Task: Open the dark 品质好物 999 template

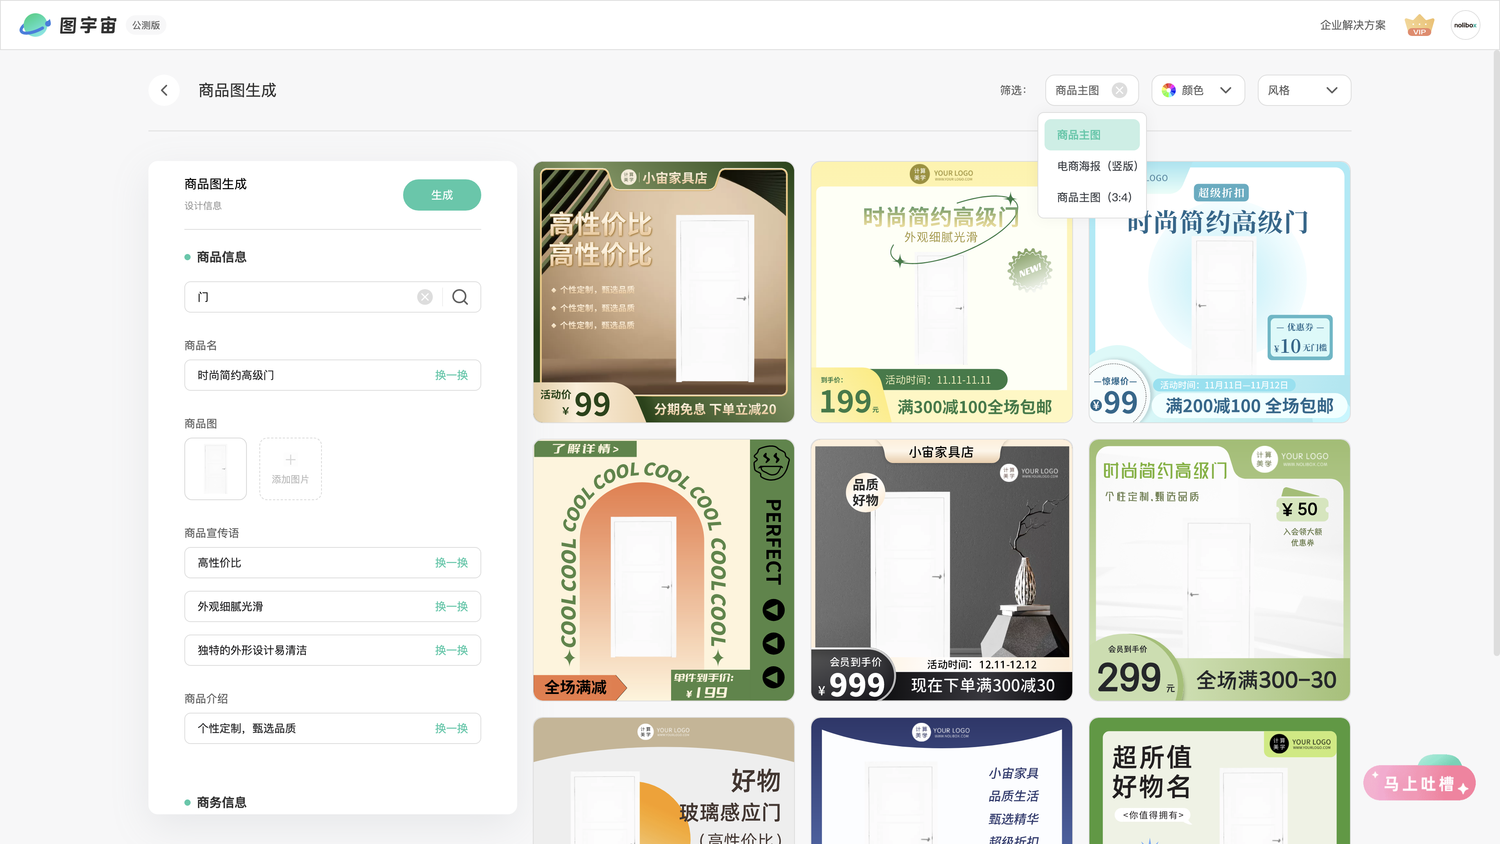Action: coord(941,570)
